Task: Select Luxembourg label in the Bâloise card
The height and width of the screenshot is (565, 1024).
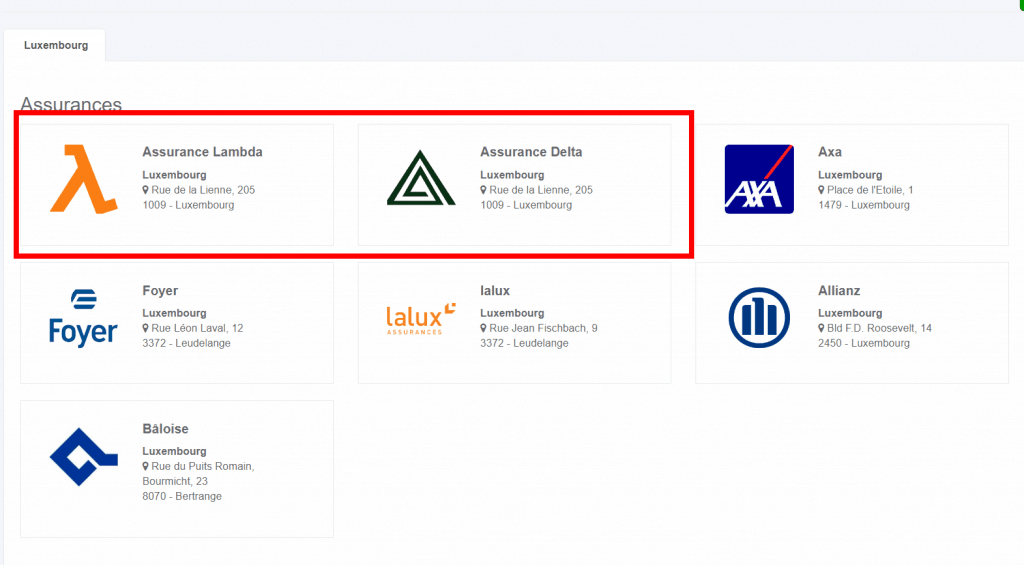Action: point(174,451)
